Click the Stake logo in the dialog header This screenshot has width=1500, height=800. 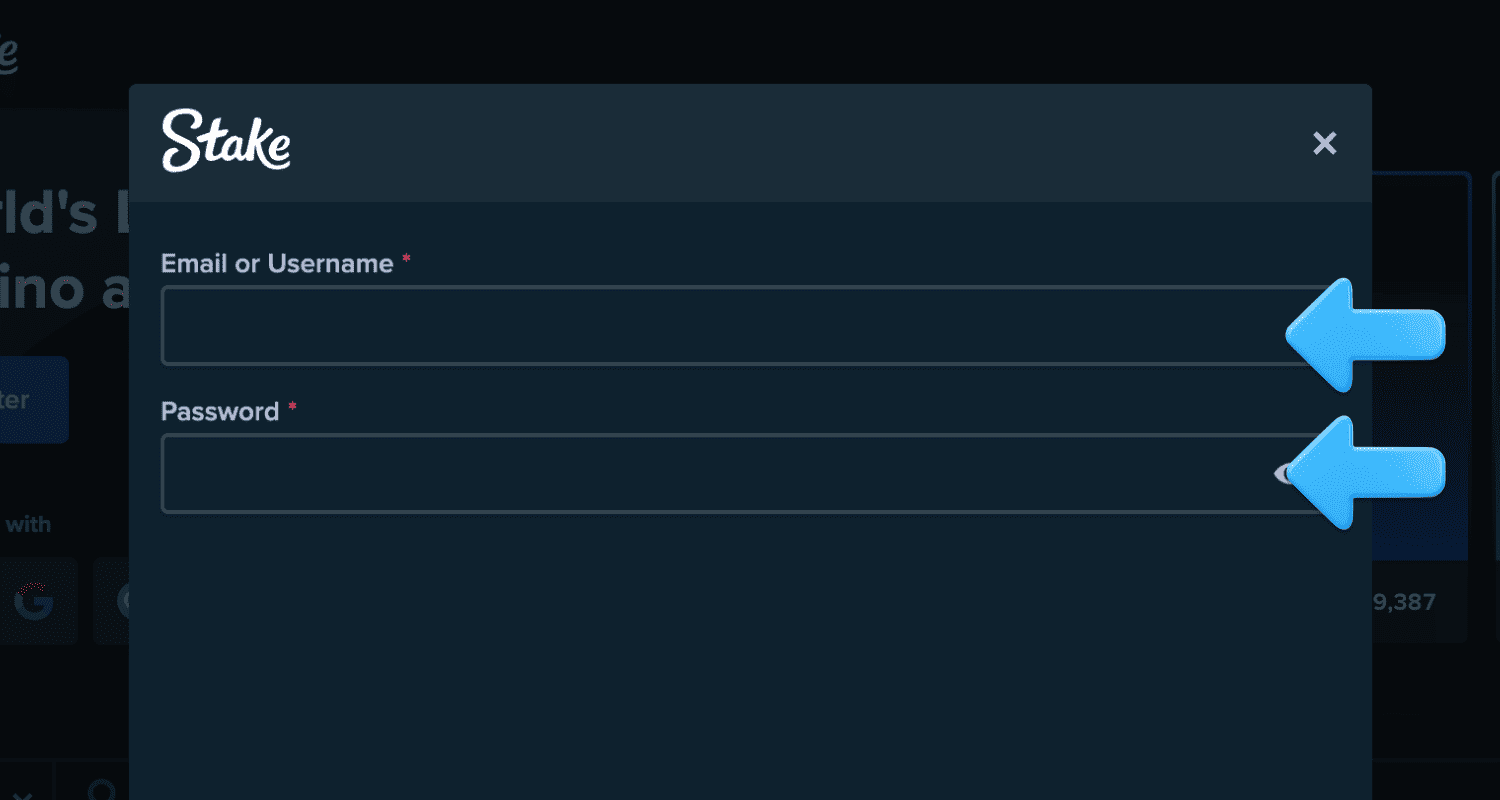[226, 141]
